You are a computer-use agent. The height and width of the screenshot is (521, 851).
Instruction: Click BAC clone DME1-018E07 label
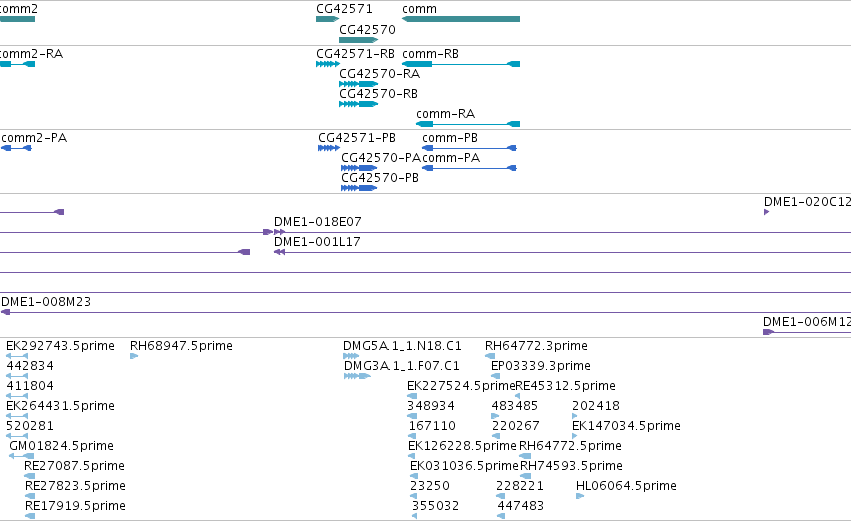coord(317,222)
